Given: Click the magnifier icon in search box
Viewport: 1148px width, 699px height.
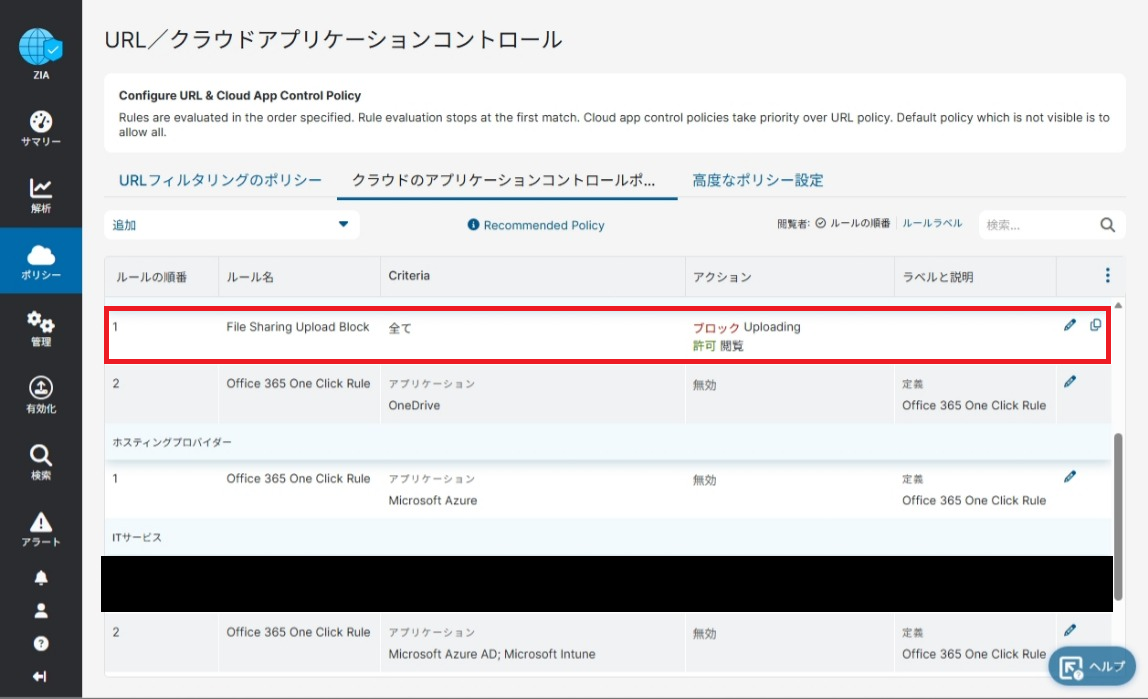Looking at the screenshot, I should [1107, 225].
